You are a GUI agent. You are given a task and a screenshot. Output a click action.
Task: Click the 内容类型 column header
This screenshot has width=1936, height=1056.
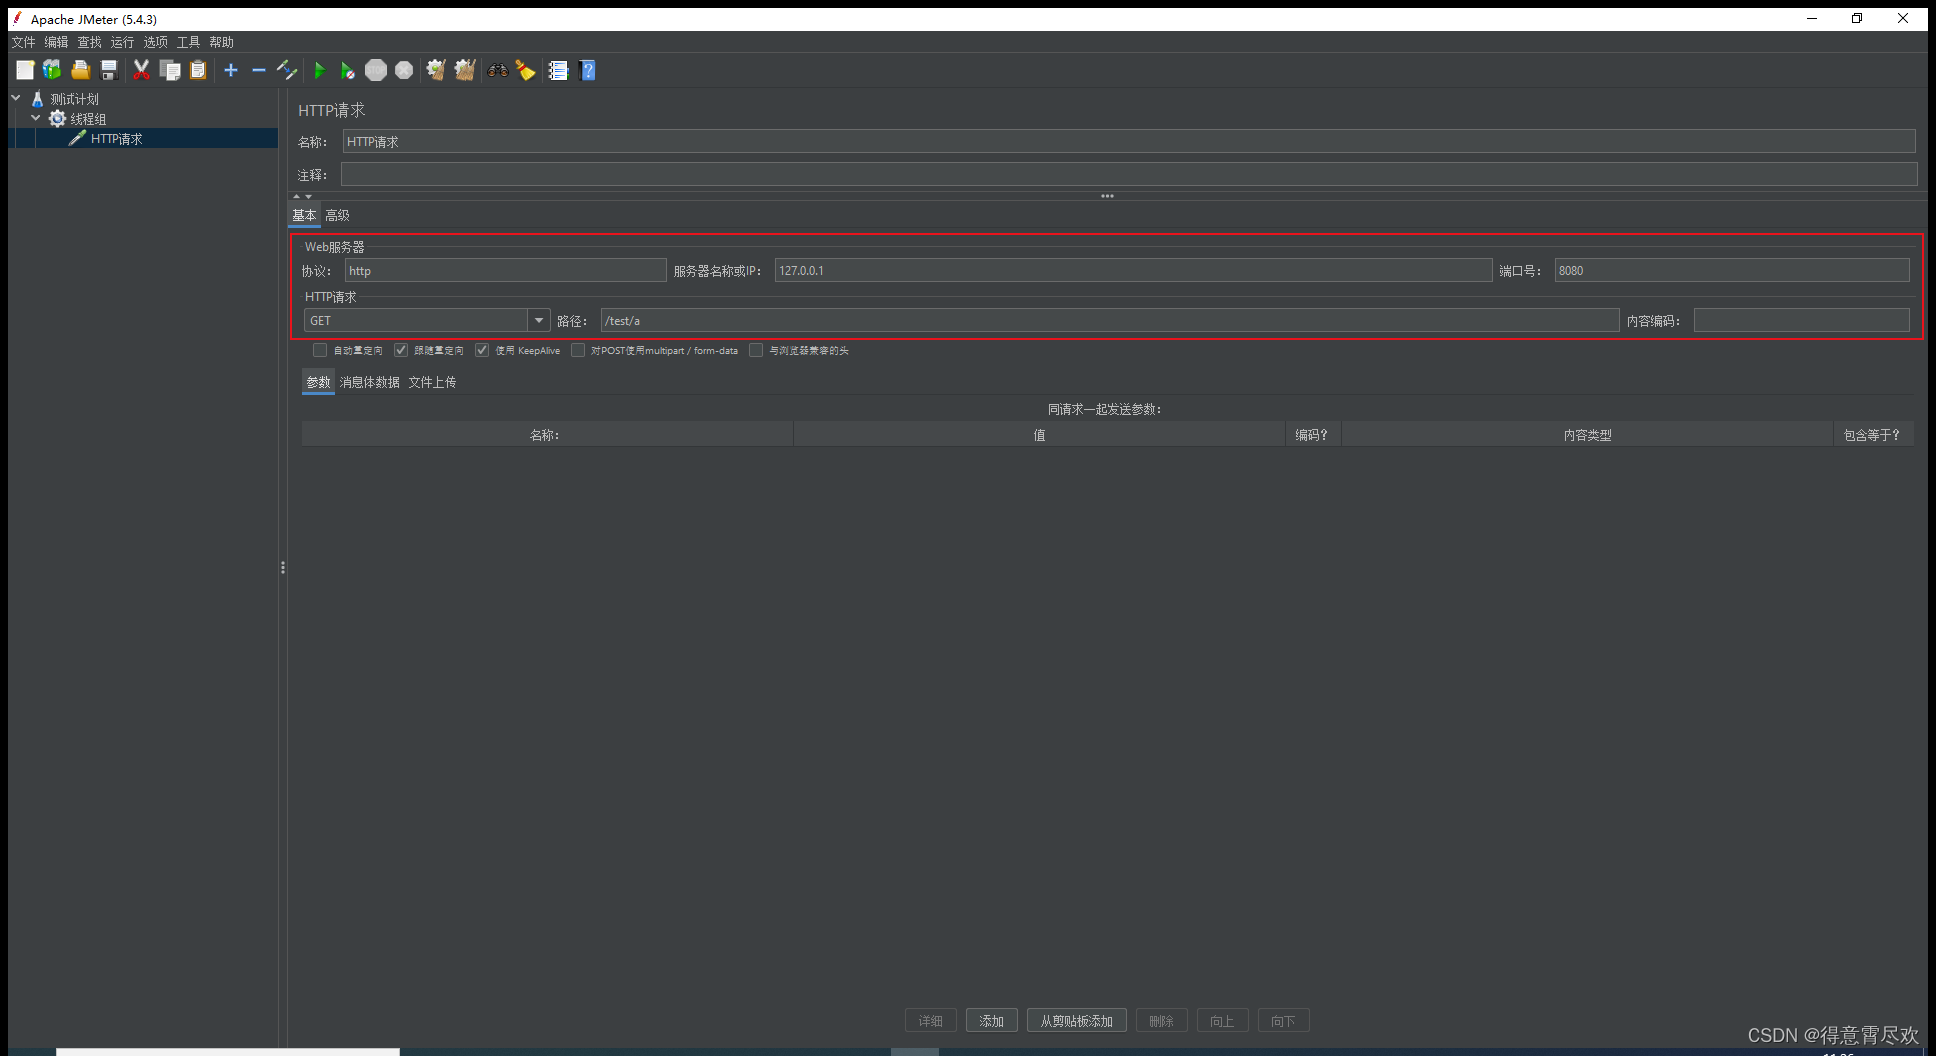point(1587,435)
